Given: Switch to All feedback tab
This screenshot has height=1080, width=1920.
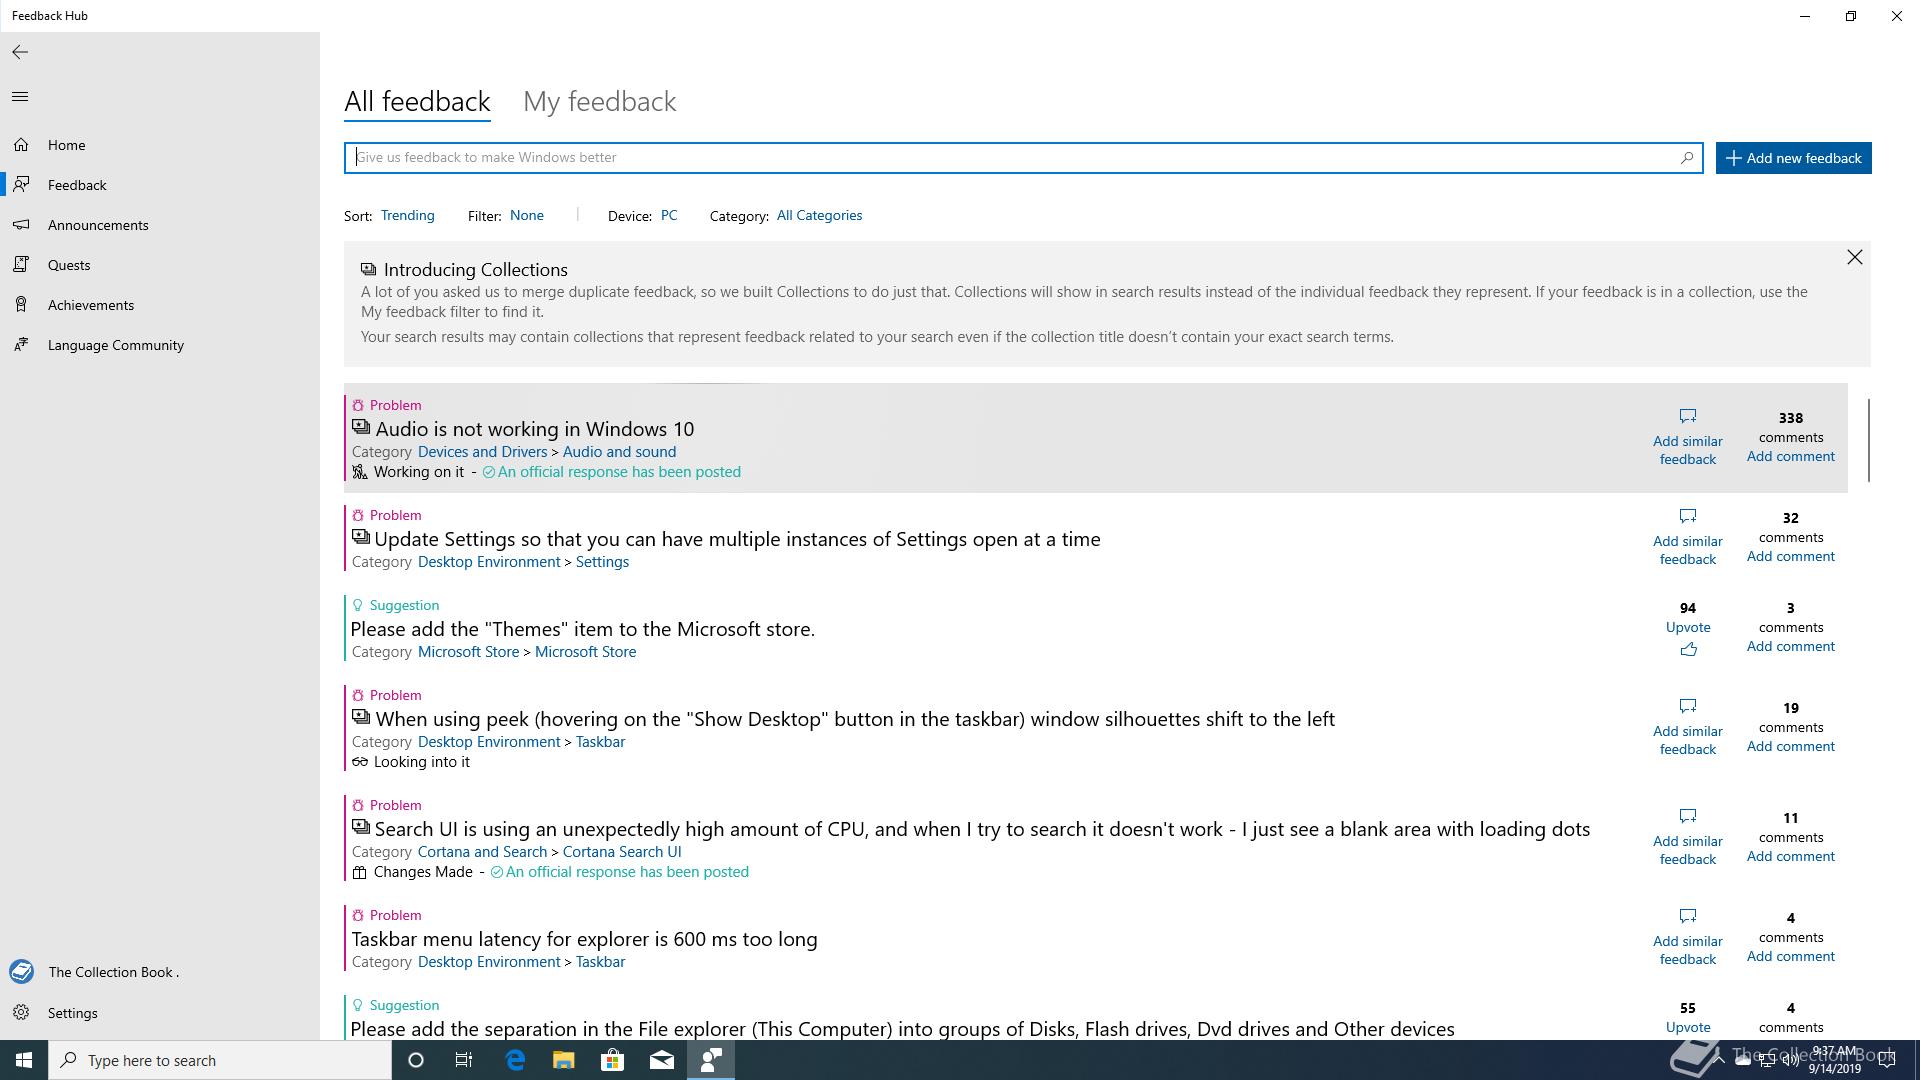Looking at the screenshot, I should click(417, 102).
